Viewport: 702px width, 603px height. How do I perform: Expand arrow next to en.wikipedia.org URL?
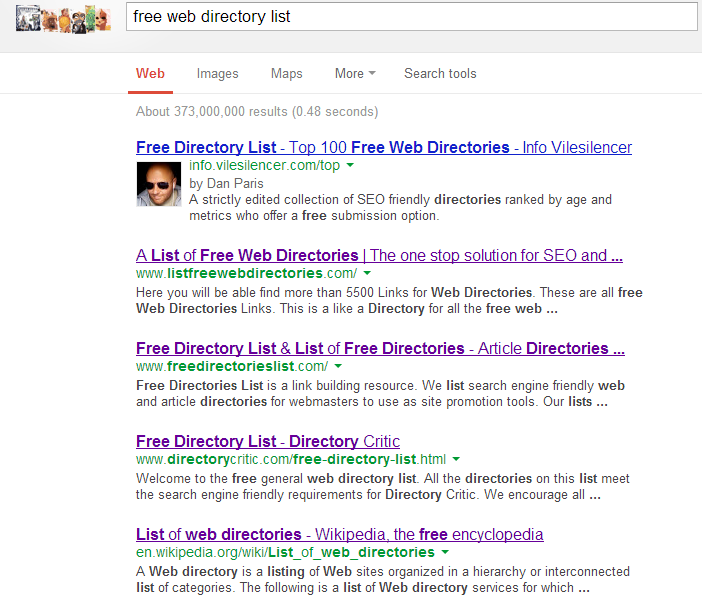click(445, 552)
